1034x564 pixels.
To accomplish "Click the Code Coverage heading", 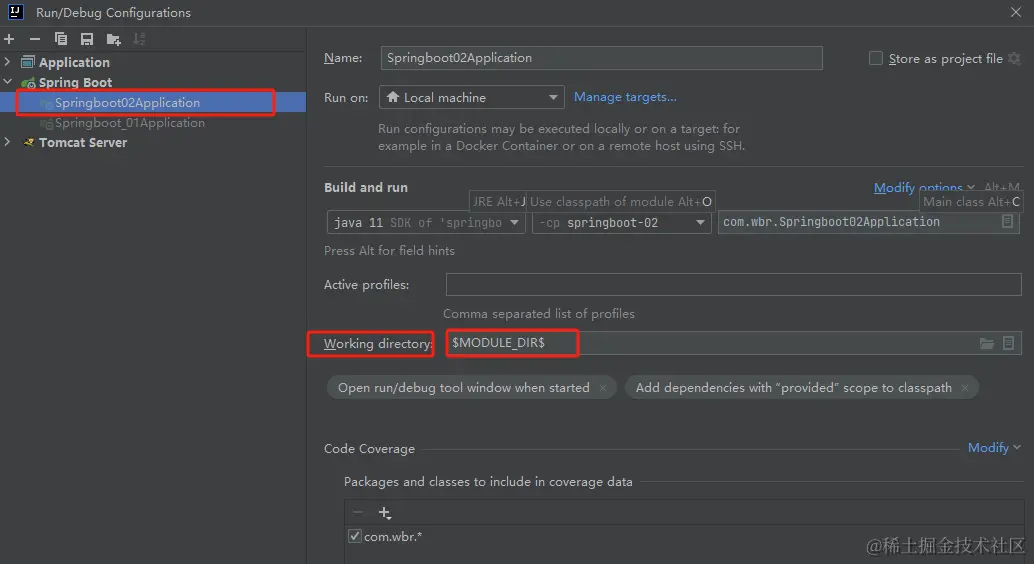I will [x=369, y=449].
